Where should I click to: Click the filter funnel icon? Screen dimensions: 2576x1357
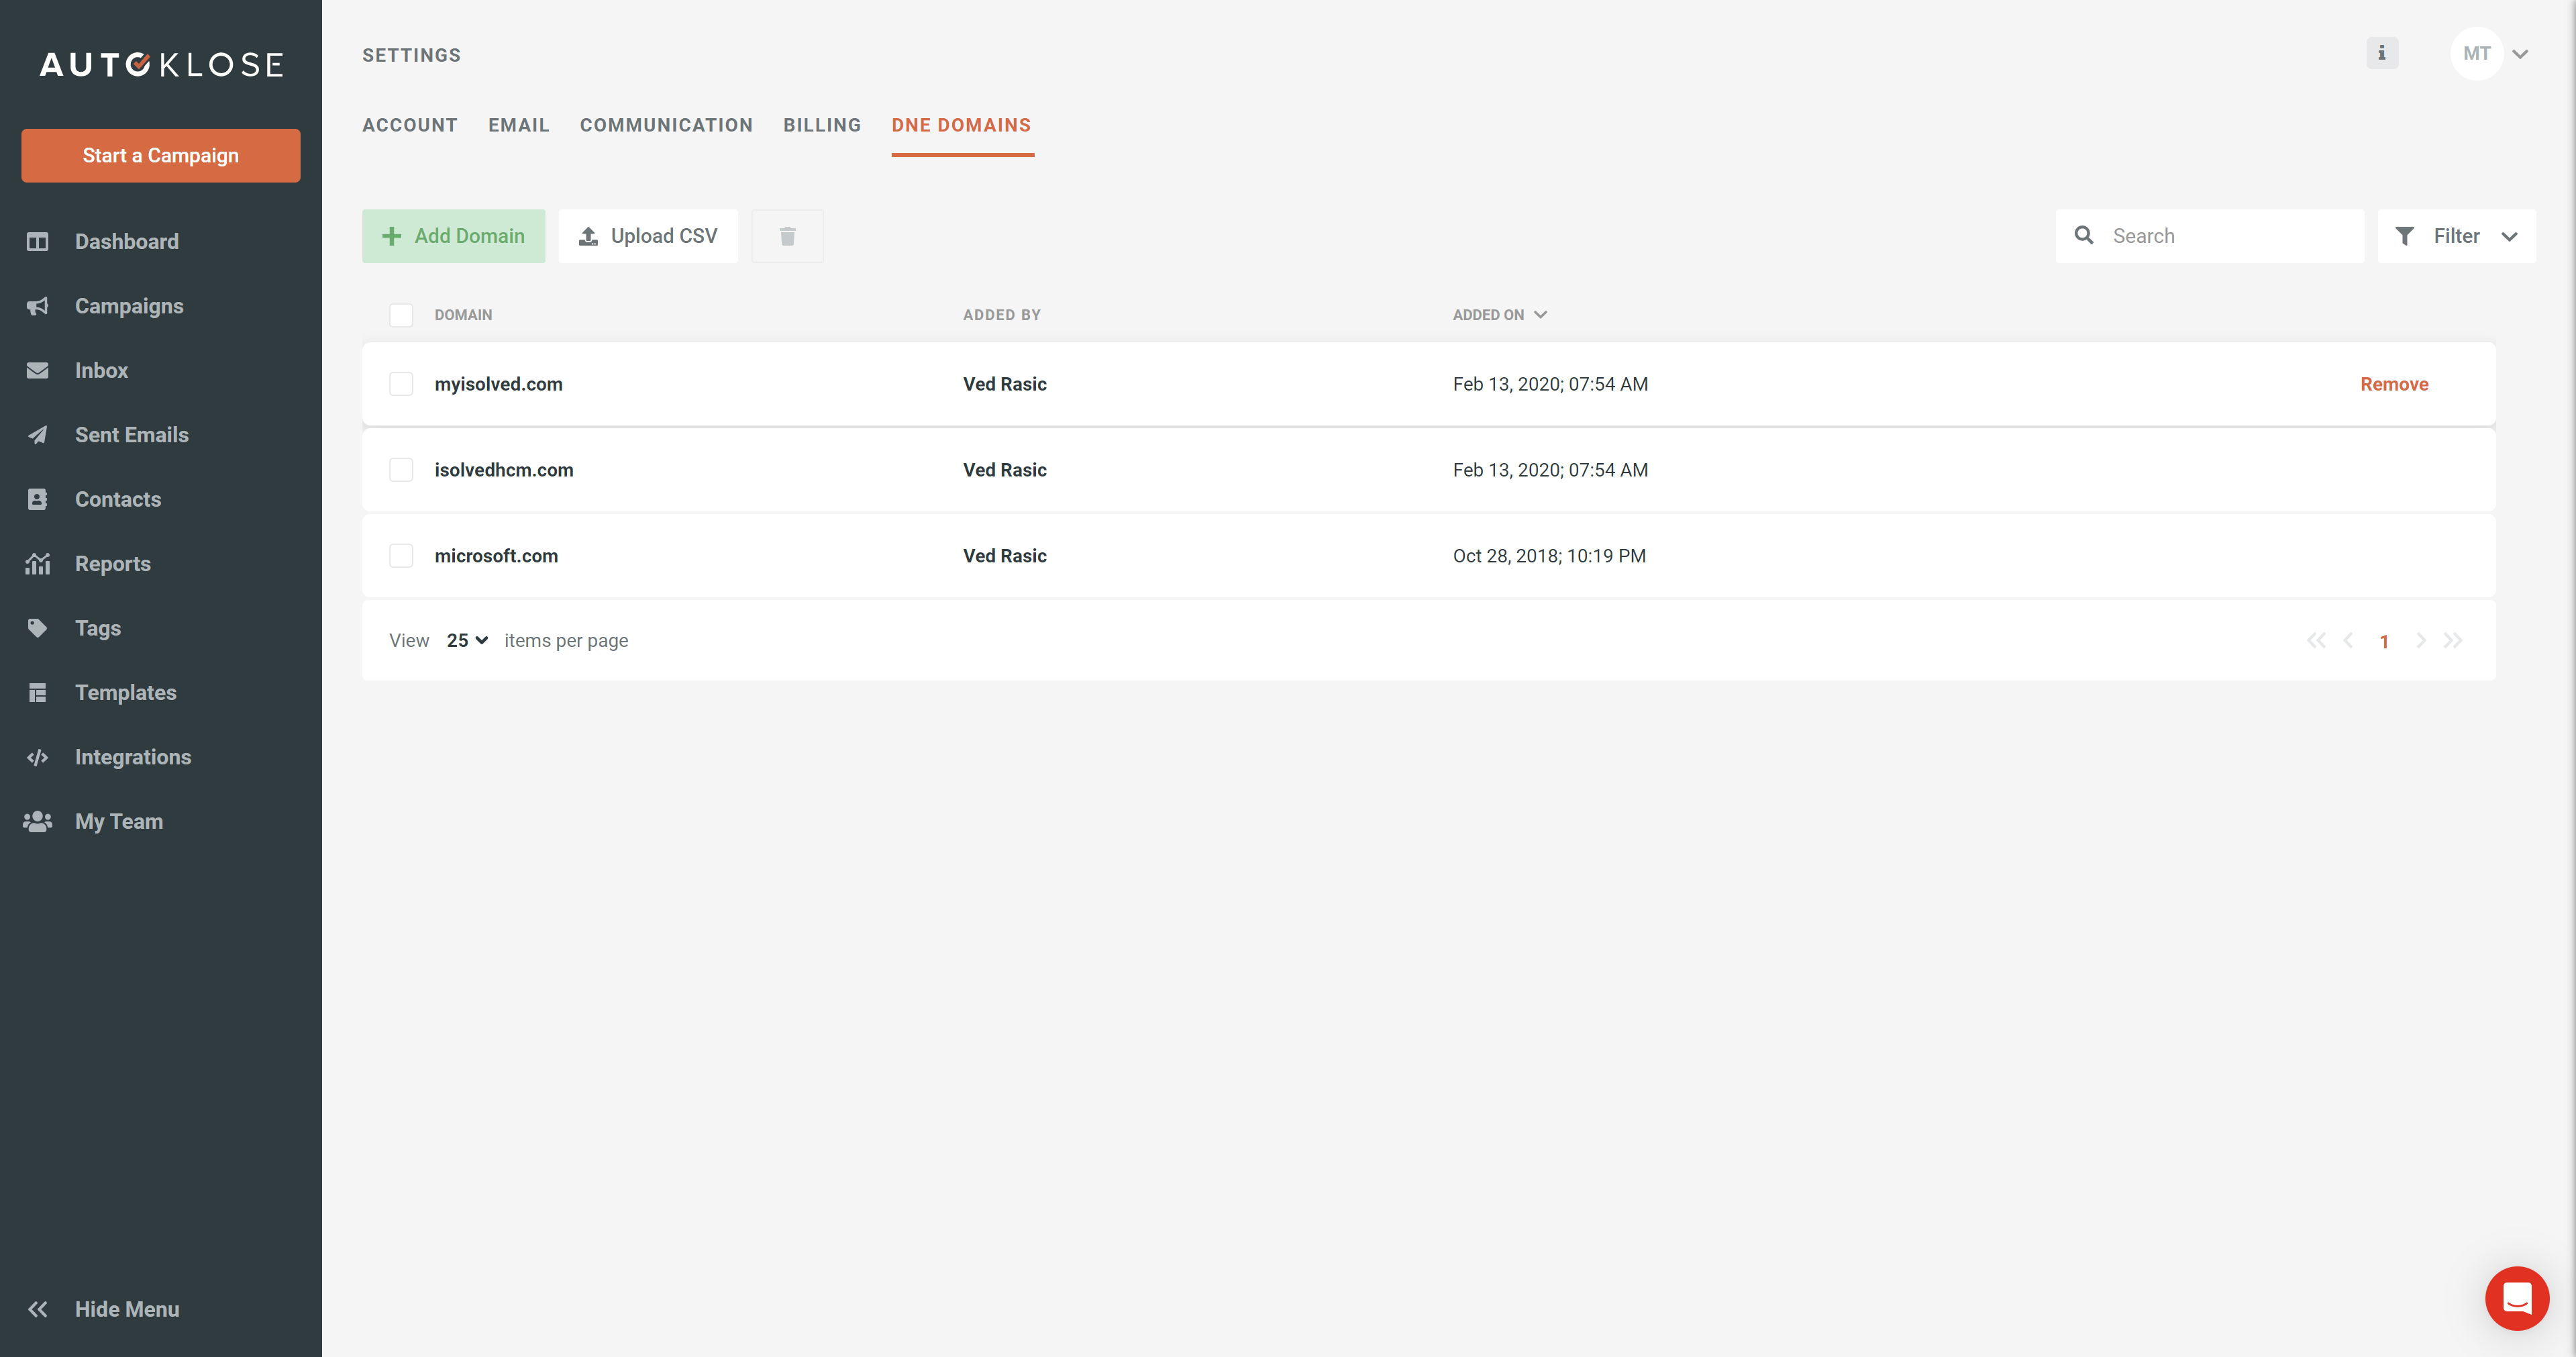2404,236
